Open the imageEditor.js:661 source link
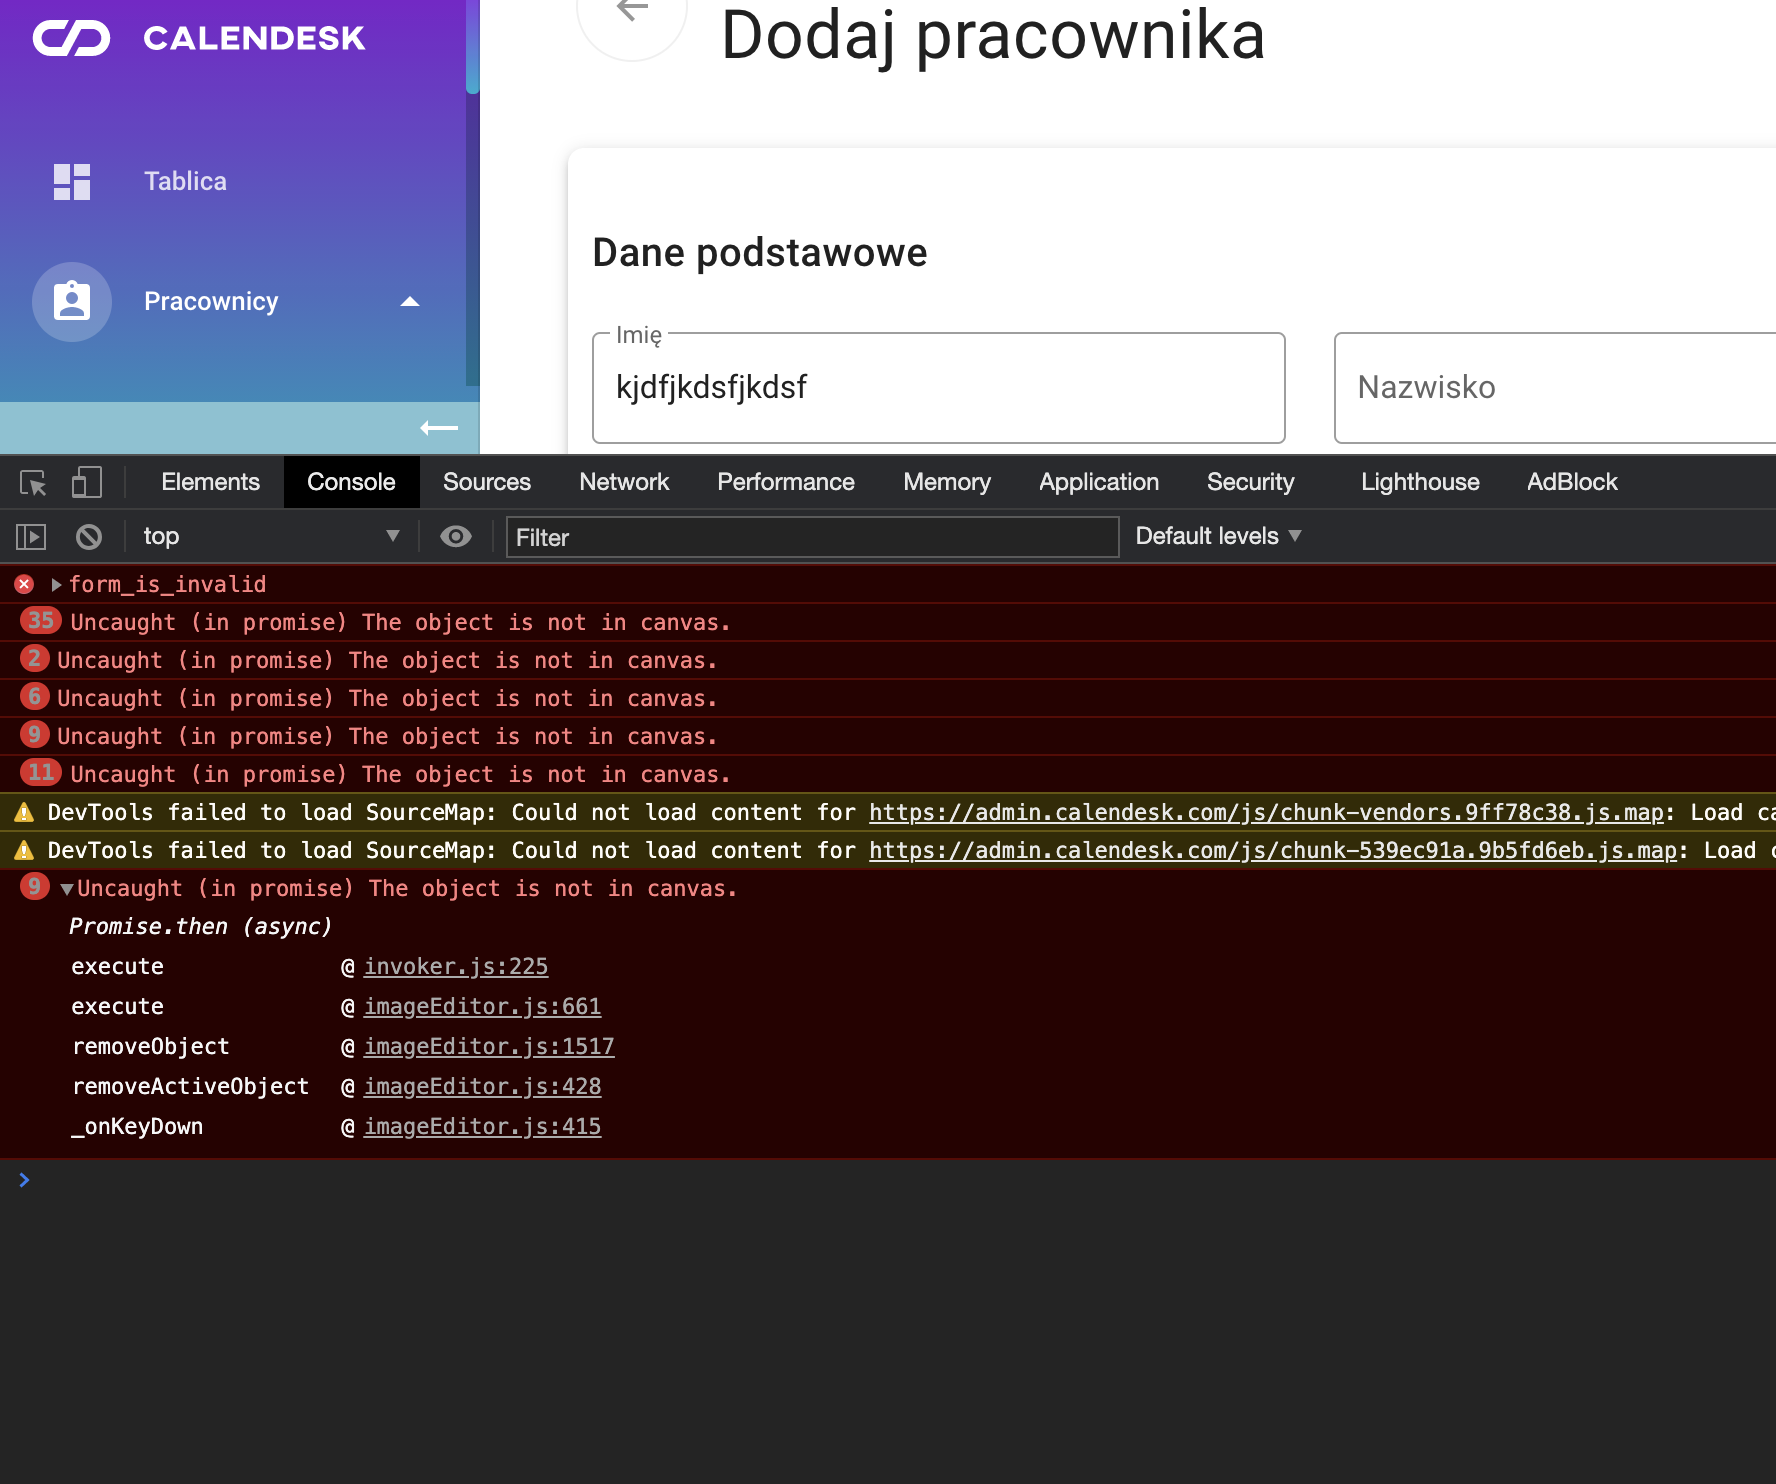 (x=483, y=1006)
